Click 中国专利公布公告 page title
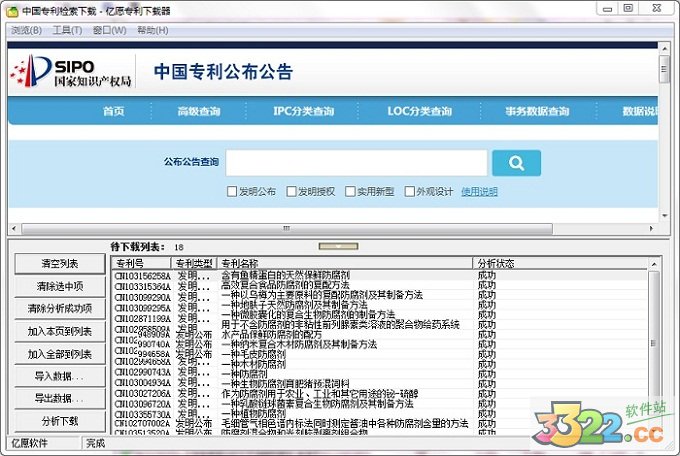The image size is (680, 456). point(223,72)
